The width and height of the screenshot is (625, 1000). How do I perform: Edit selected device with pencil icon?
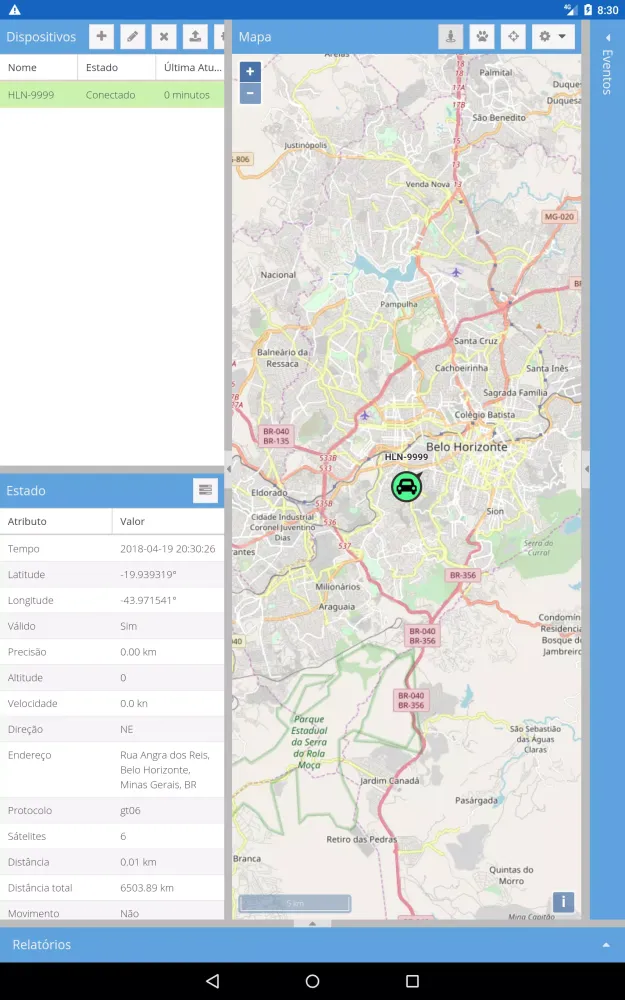pos(132,37)
